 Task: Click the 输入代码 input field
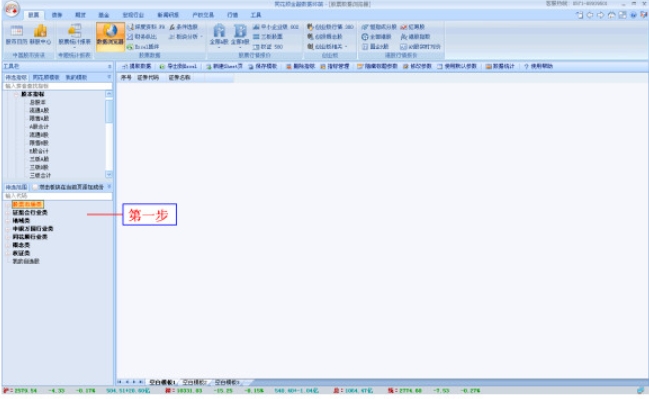click(58, 195)
